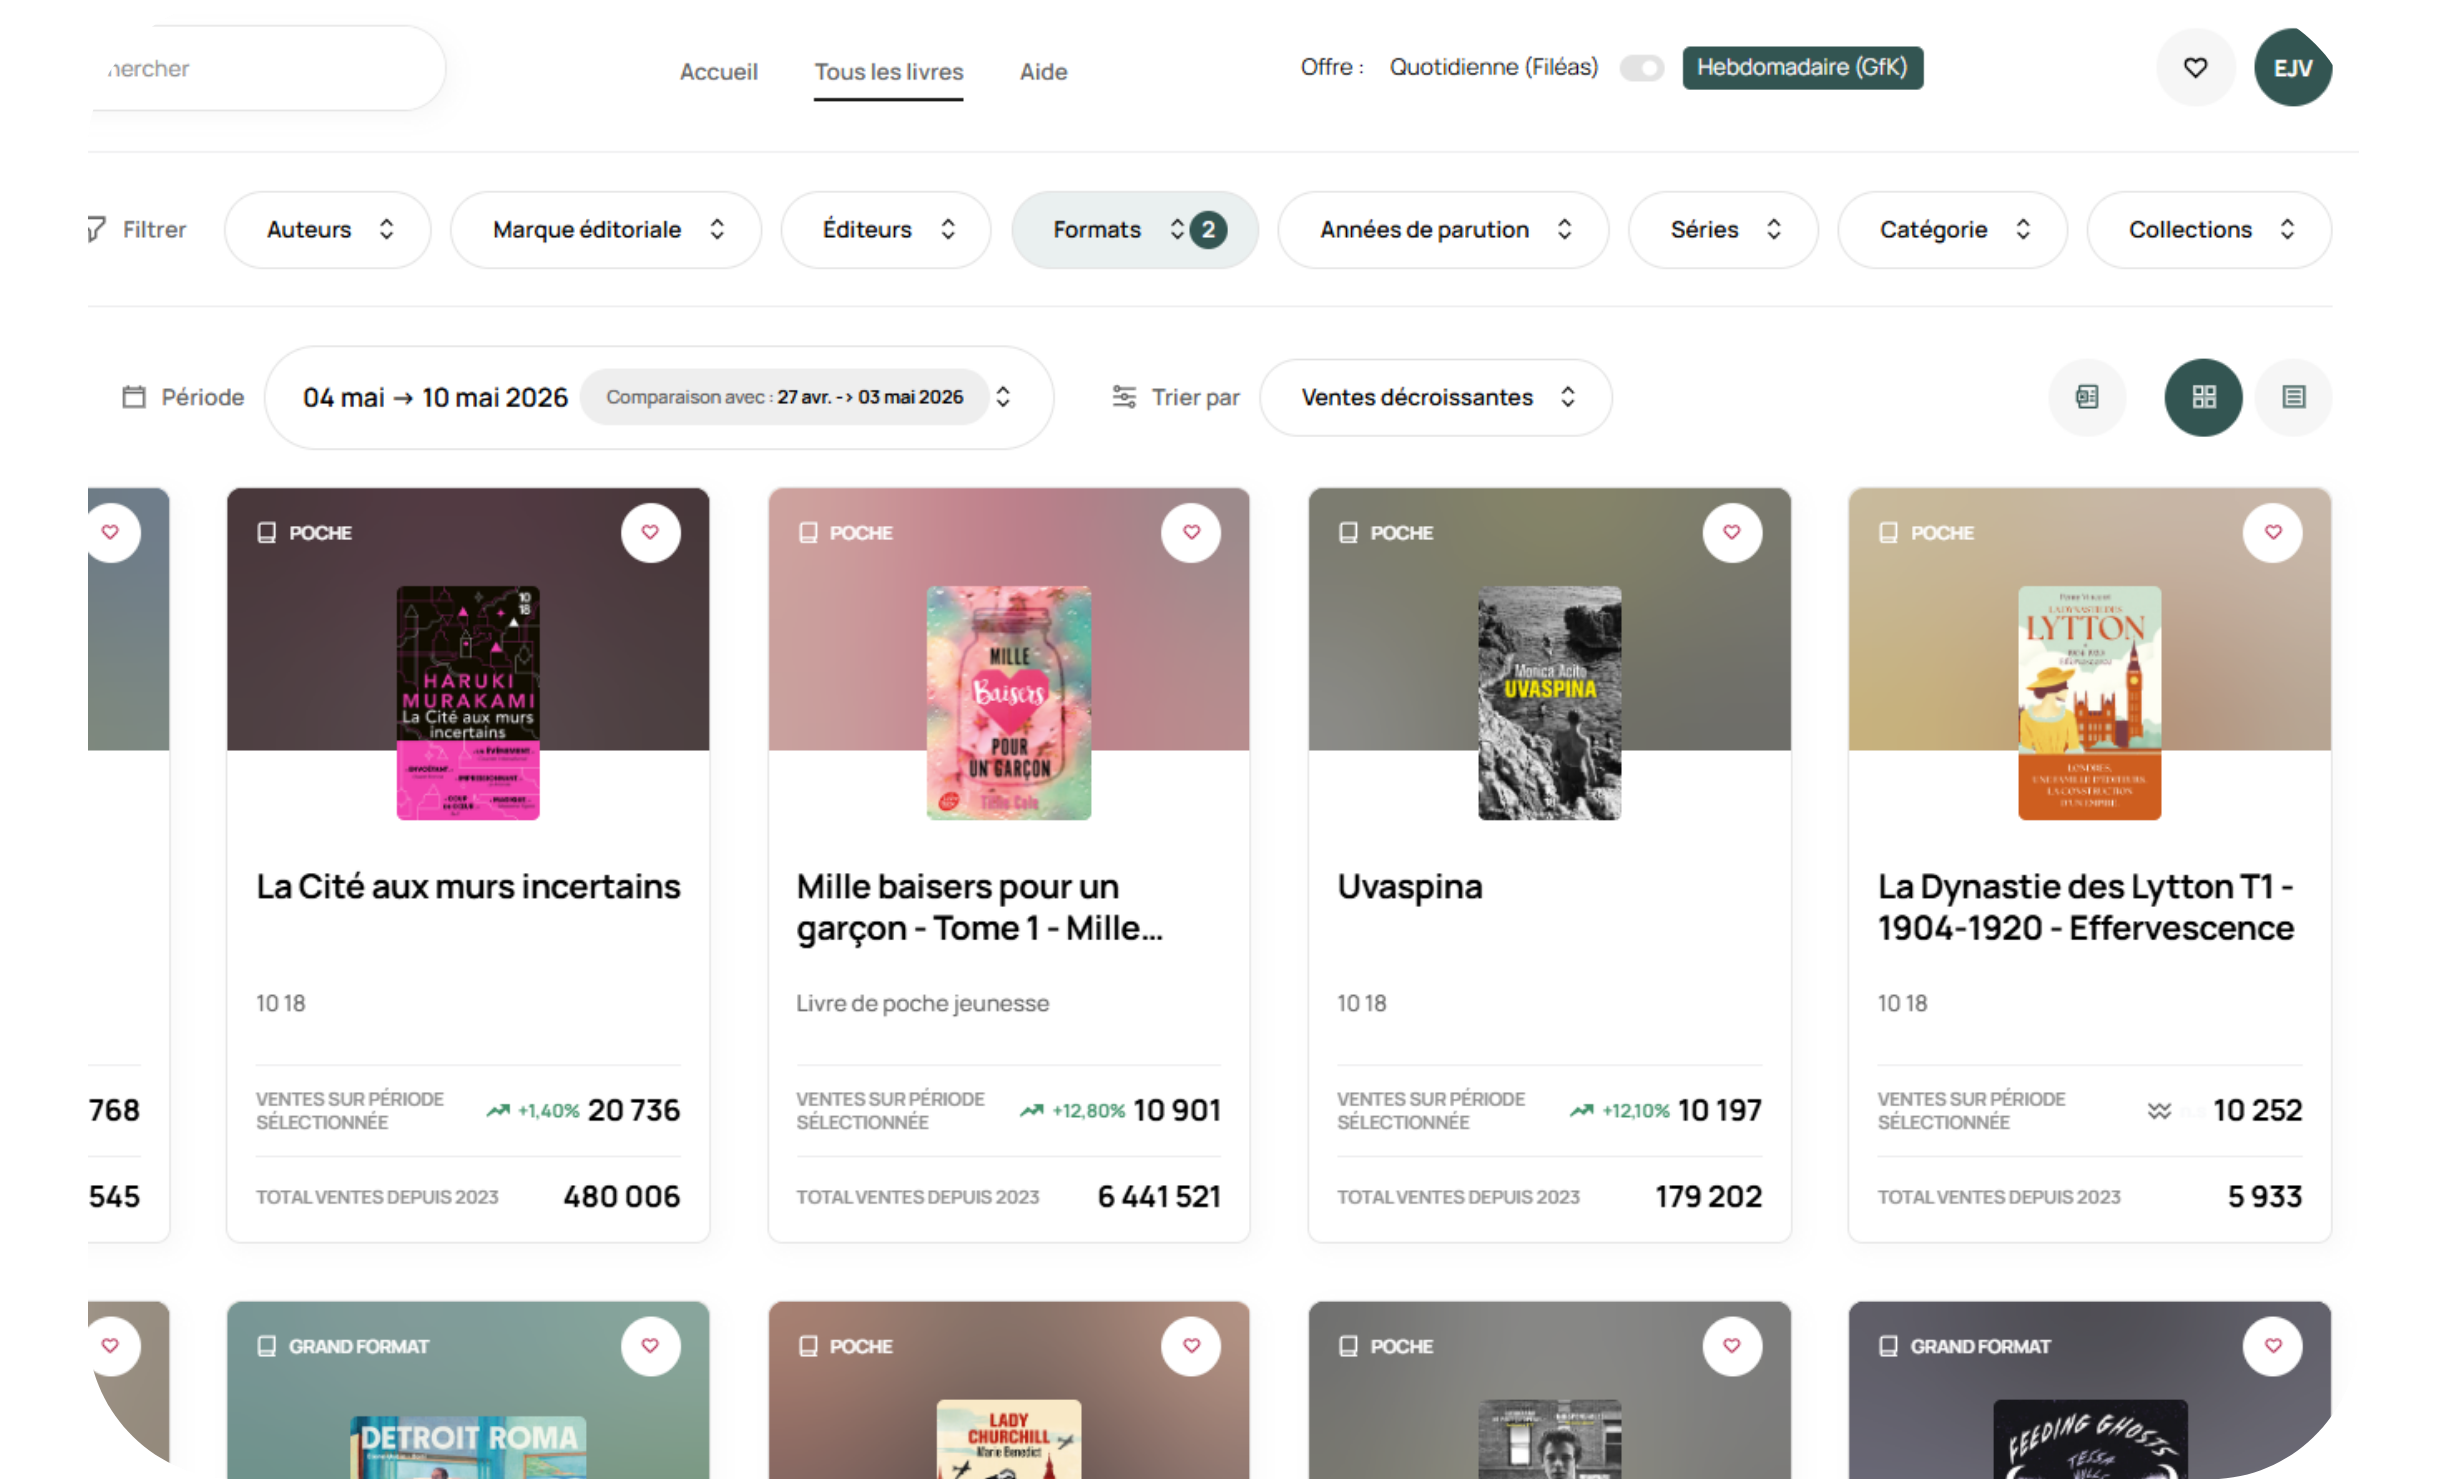
Task: Favorite Mille baisers pour un garçon
Action: (x=1190, y=532)
